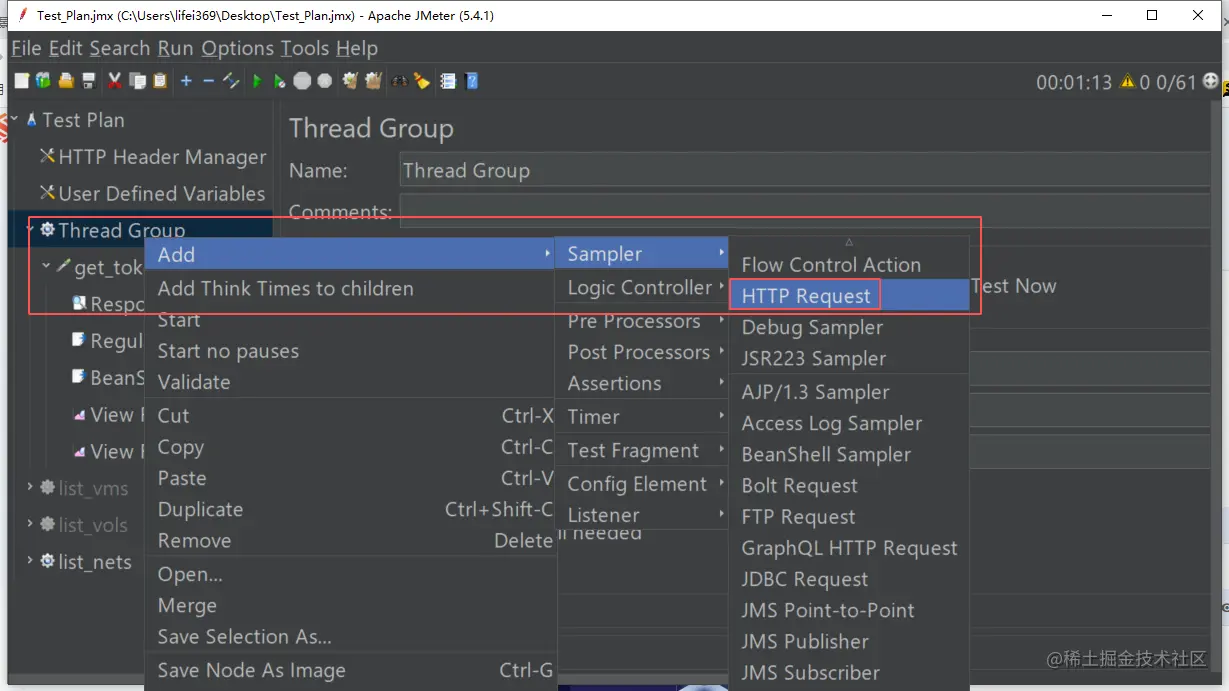Expand the list_nets tree node
1229x691 pixels.
click(30, 561)
